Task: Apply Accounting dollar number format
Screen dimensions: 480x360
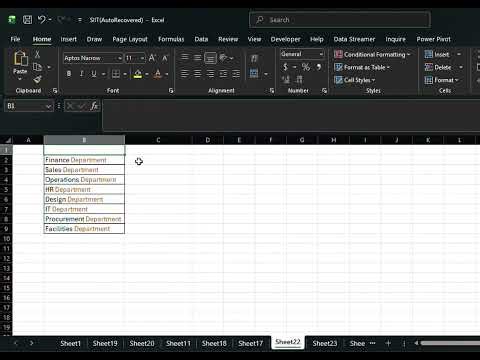Action: pos(285,67)
